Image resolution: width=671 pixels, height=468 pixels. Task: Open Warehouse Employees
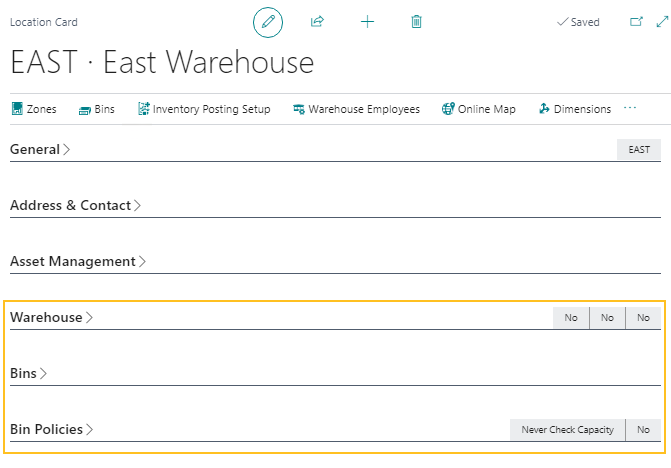point(356,109)
